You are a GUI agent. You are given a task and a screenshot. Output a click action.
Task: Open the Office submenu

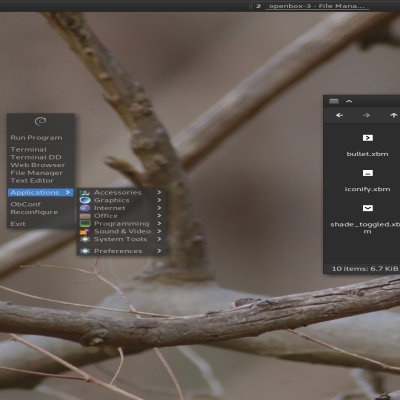pos(121,216)
